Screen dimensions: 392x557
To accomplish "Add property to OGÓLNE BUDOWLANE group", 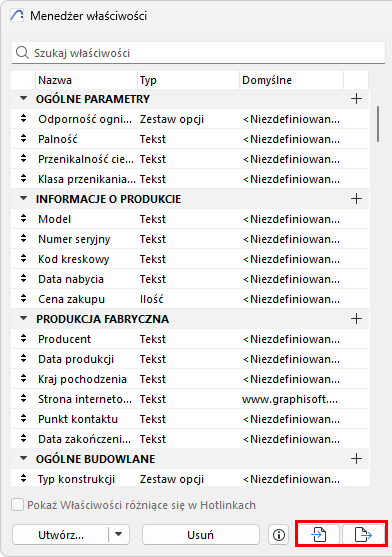I will click(x=356, y=459).
